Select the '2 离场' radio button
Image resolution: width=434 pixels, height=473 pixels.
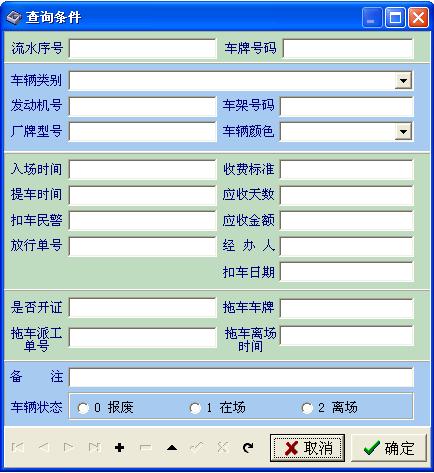click(x=307, y=408)
